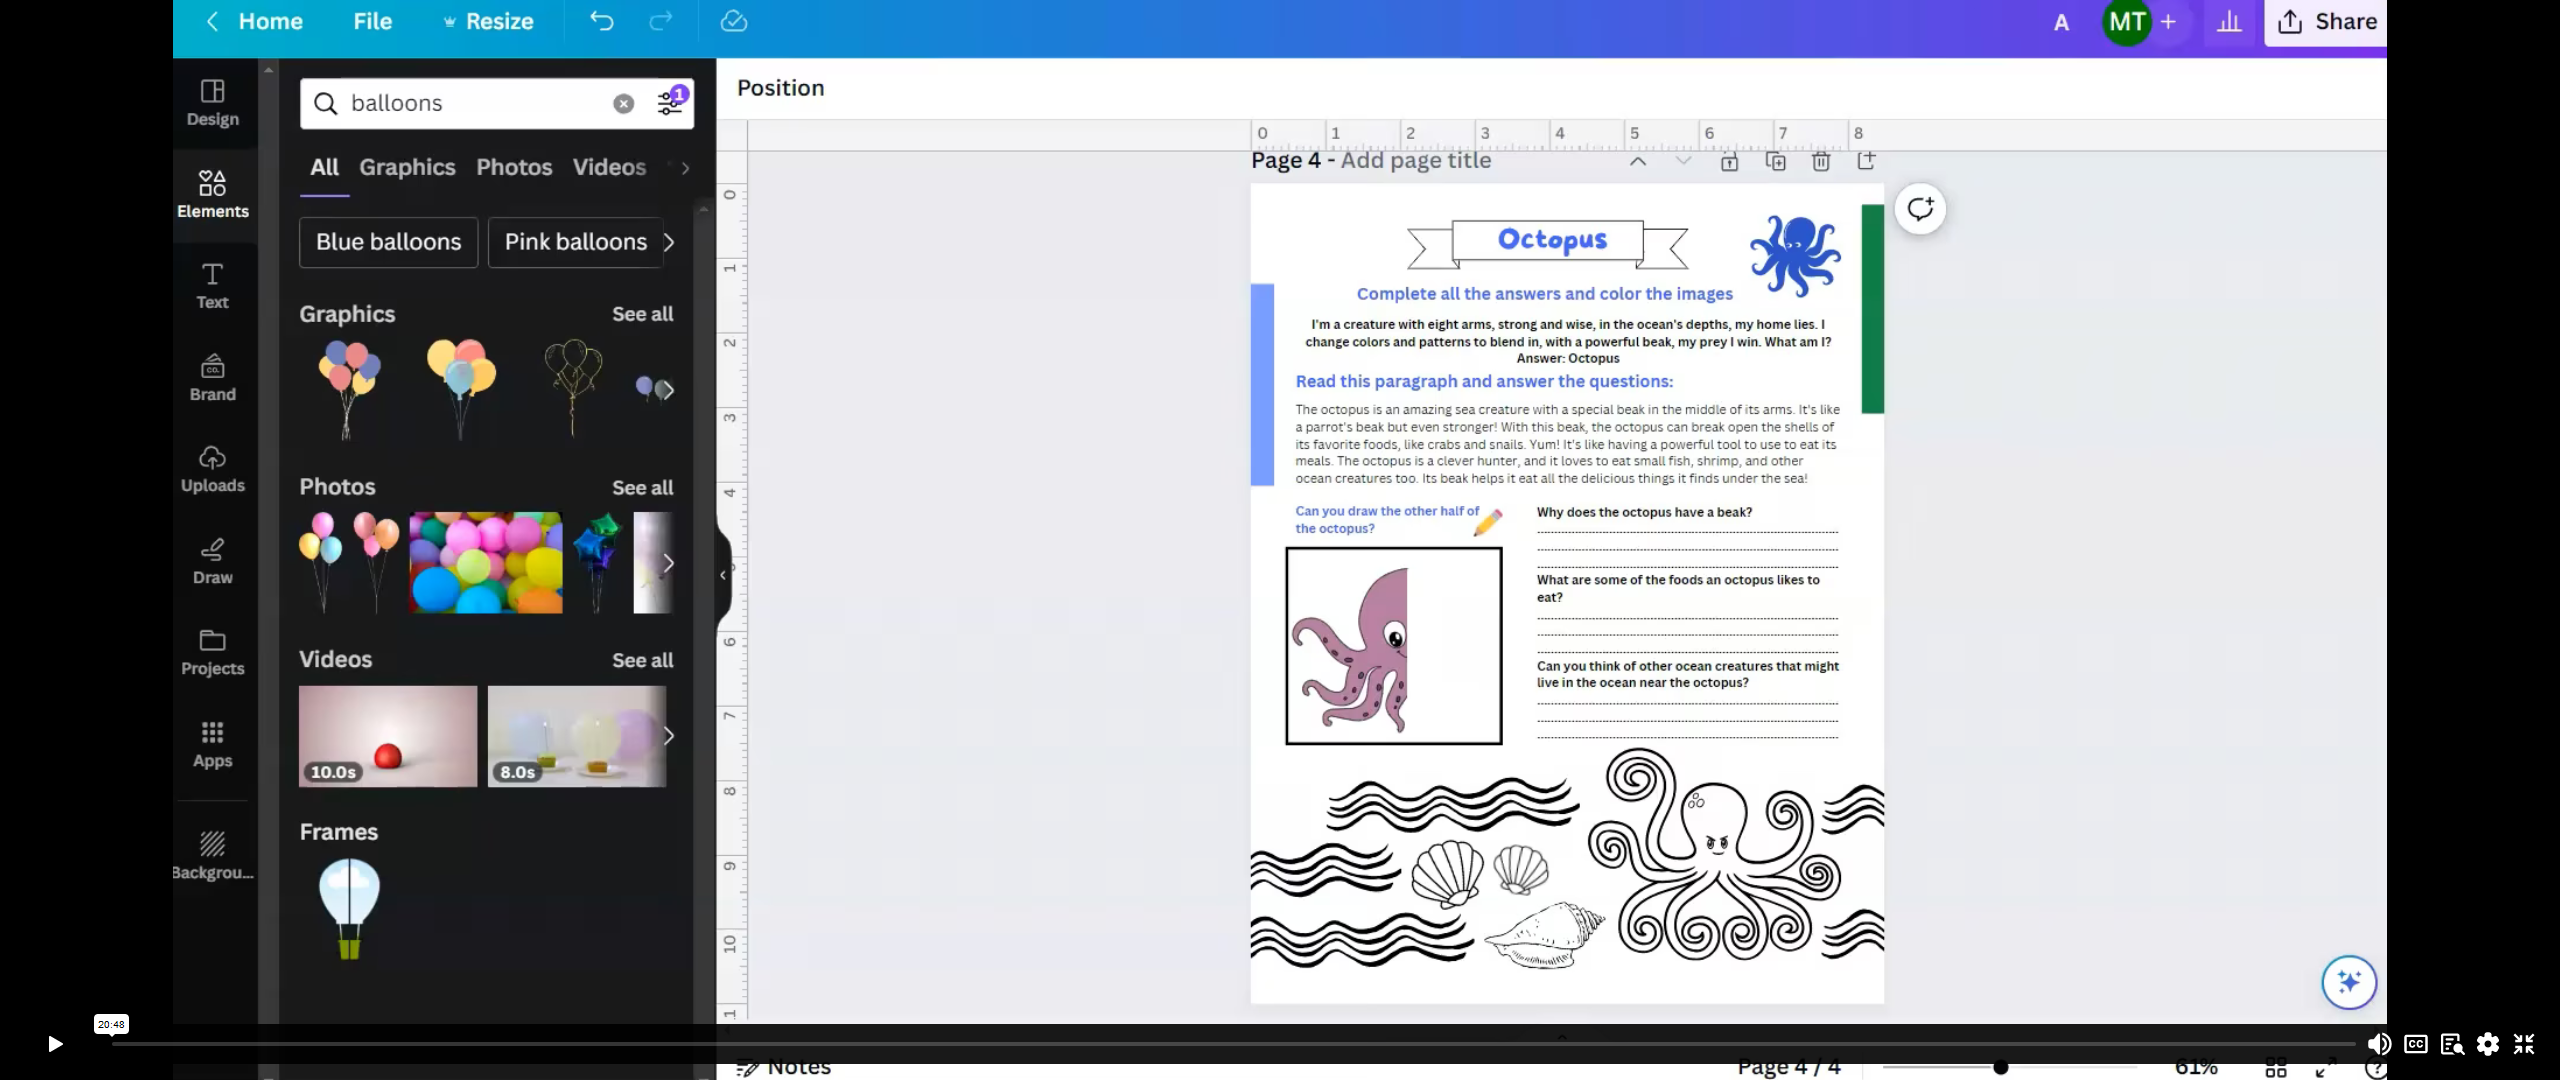Add the colorful balloons pile photo
This screenshot has height=1080, width=2560.
(486, 563)
